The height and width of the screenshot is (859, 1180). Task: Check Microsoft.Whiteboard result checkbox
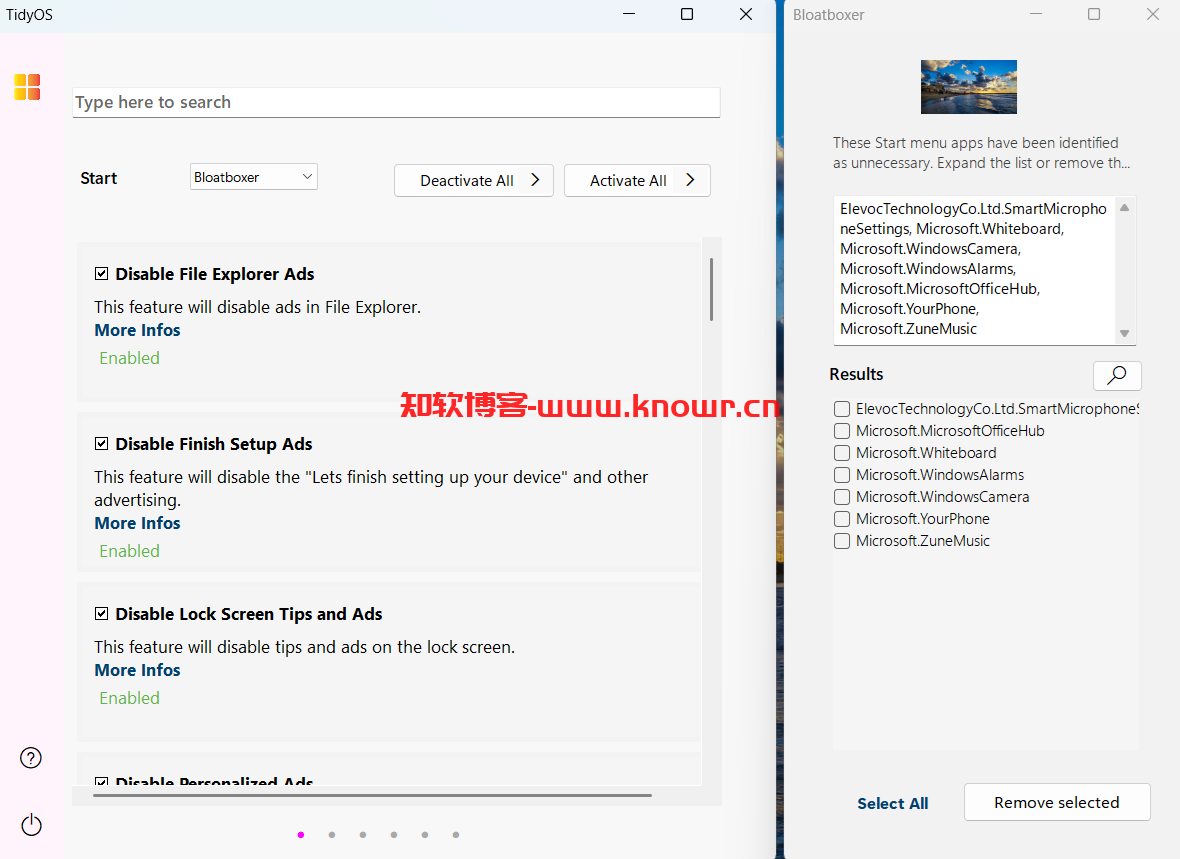pos(842,453)
